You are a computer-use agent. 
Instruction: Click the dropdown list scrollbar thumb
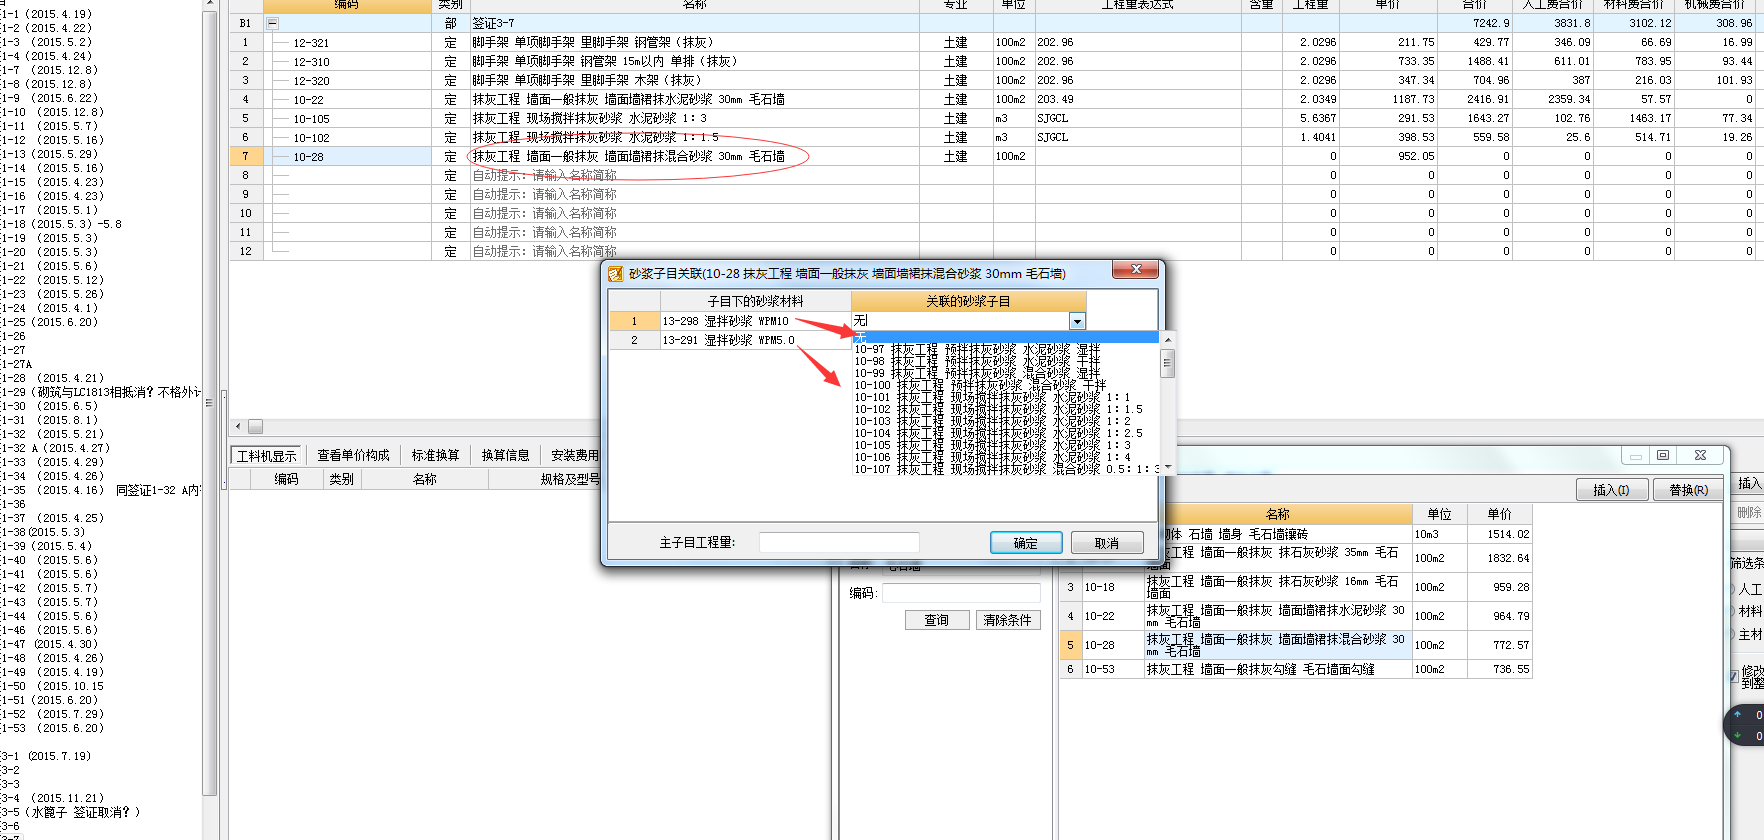tap(1167, 364)
